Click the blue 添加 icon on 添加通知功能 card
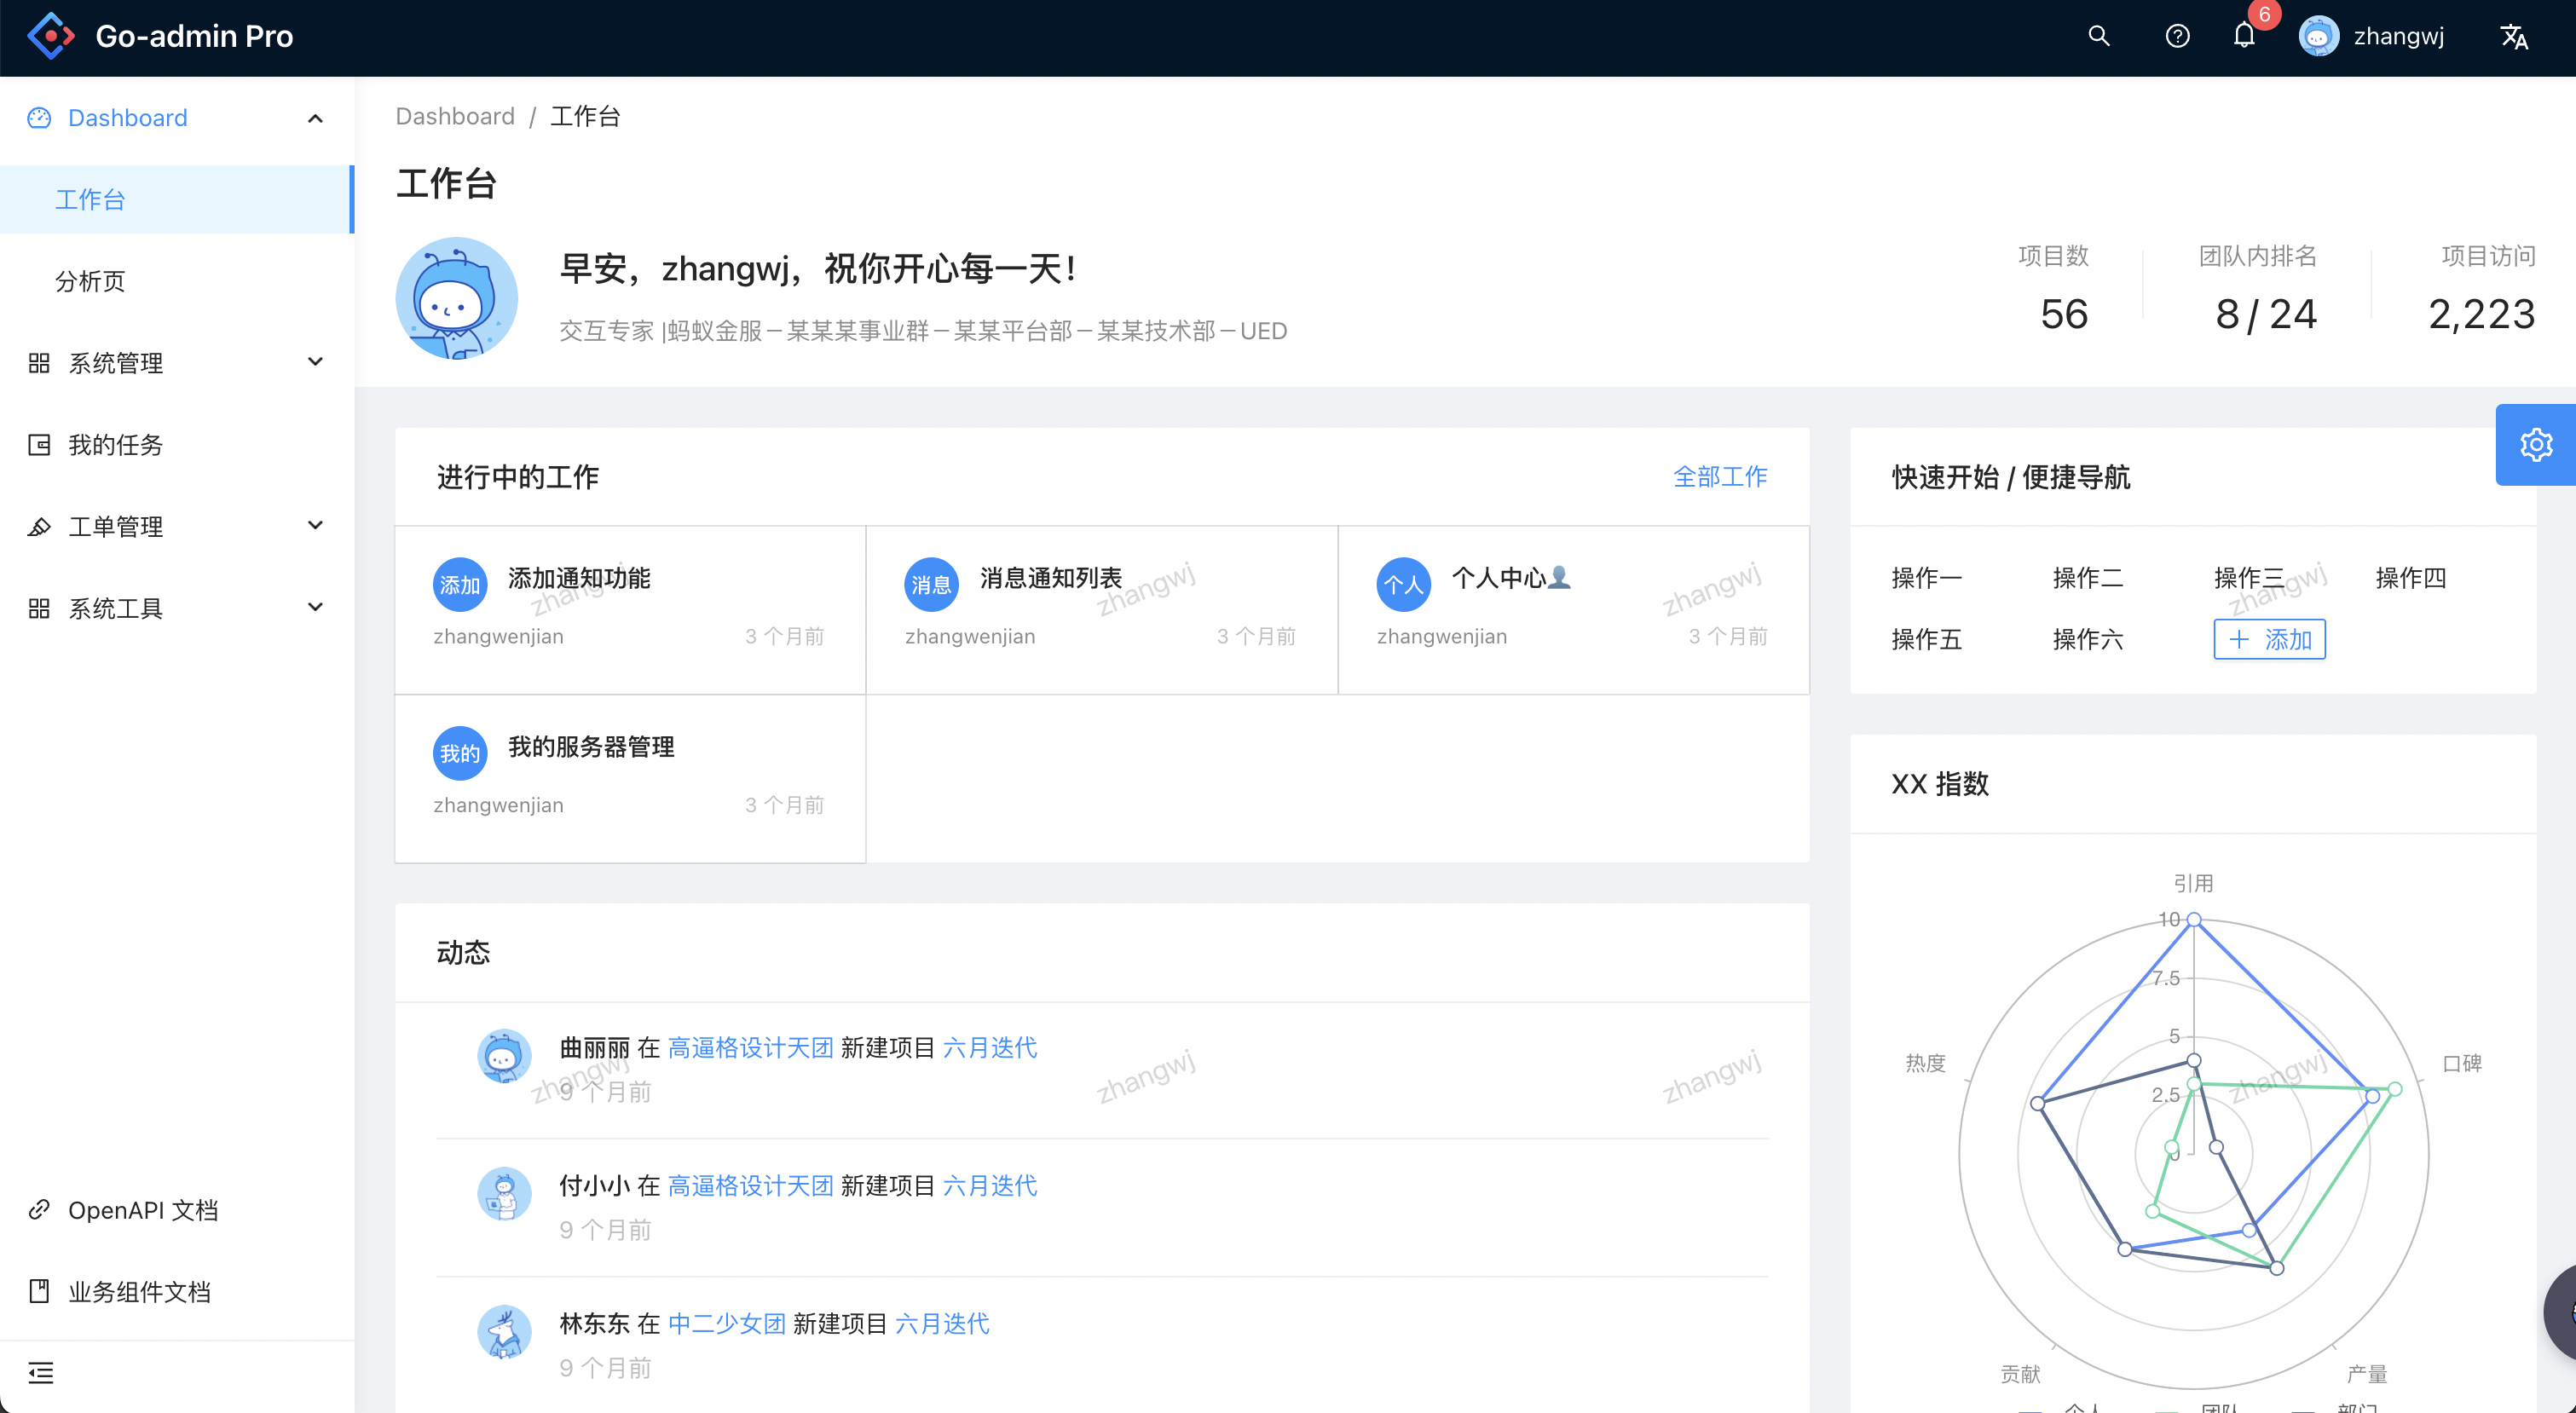2576x1413 pixels. [459, 584]
